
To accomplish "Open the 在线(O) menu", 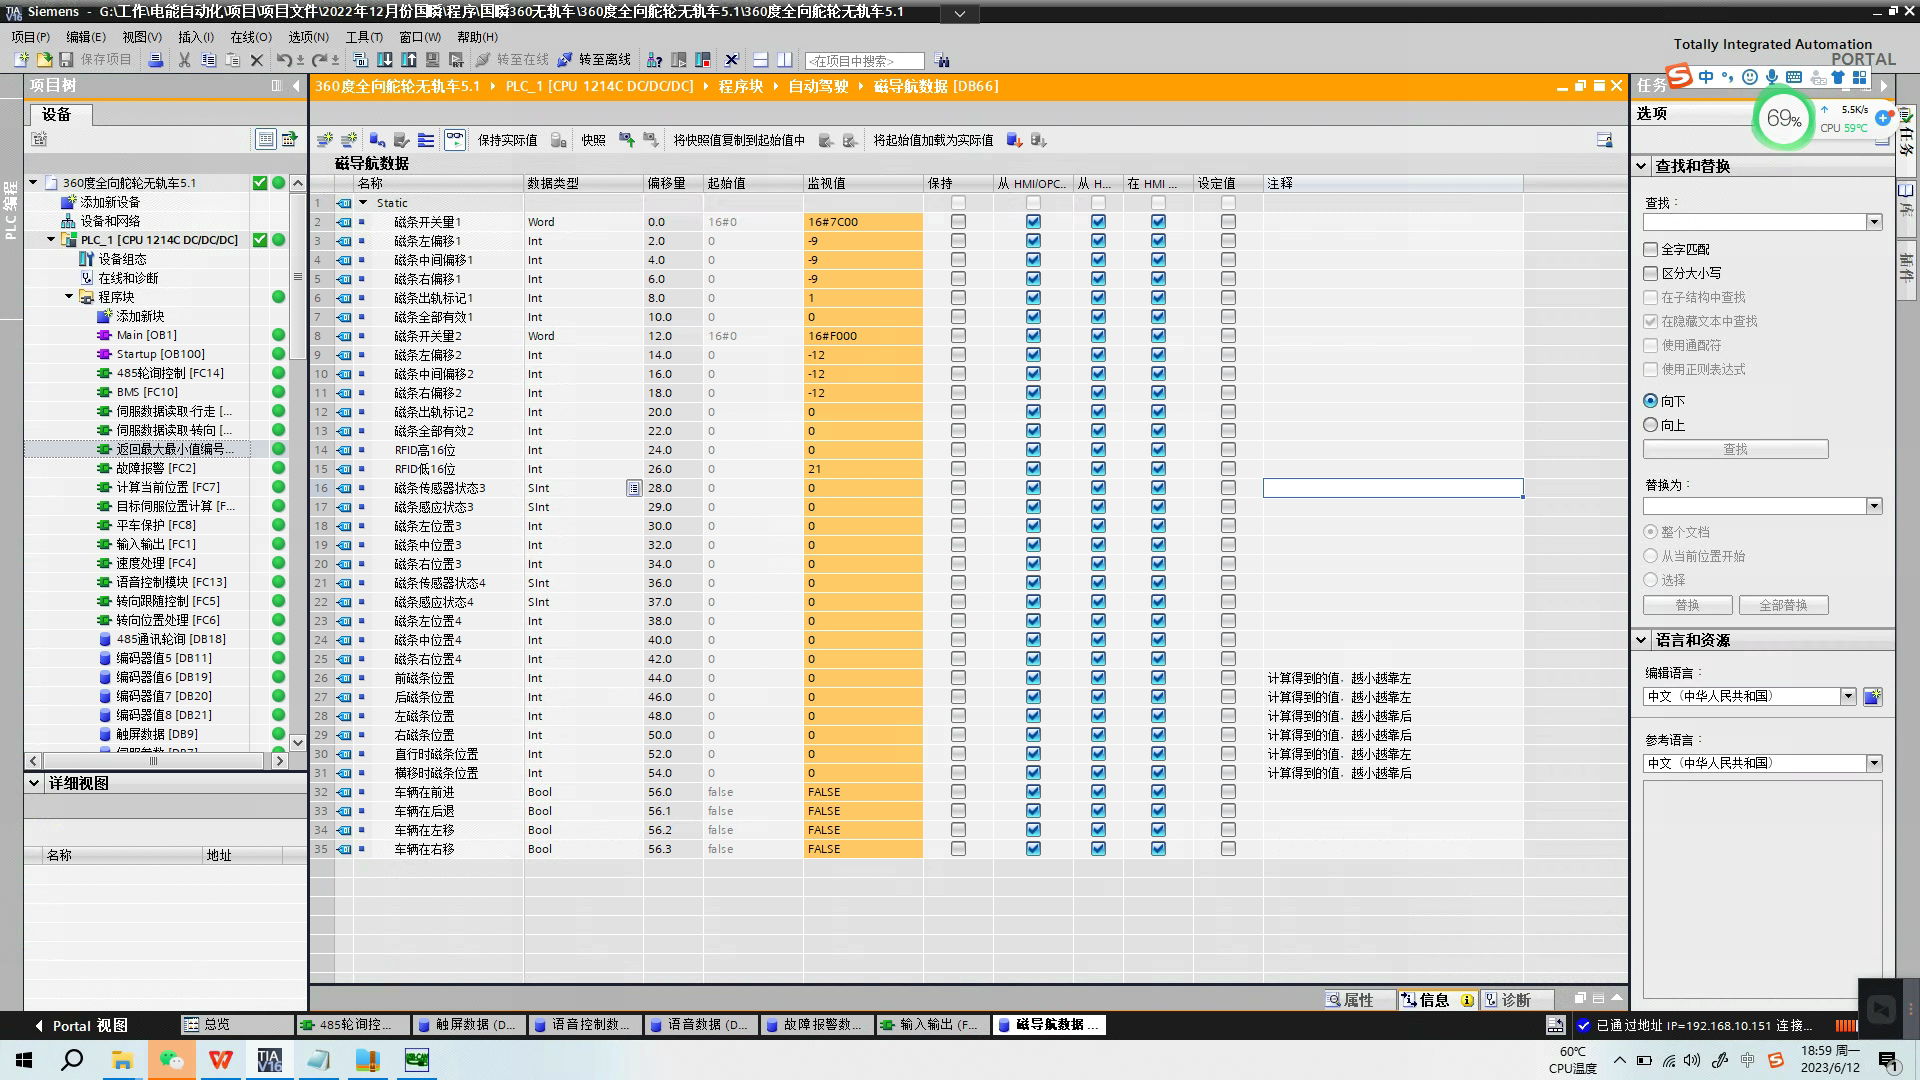I will pyautogui.click(x=250, y=37).
